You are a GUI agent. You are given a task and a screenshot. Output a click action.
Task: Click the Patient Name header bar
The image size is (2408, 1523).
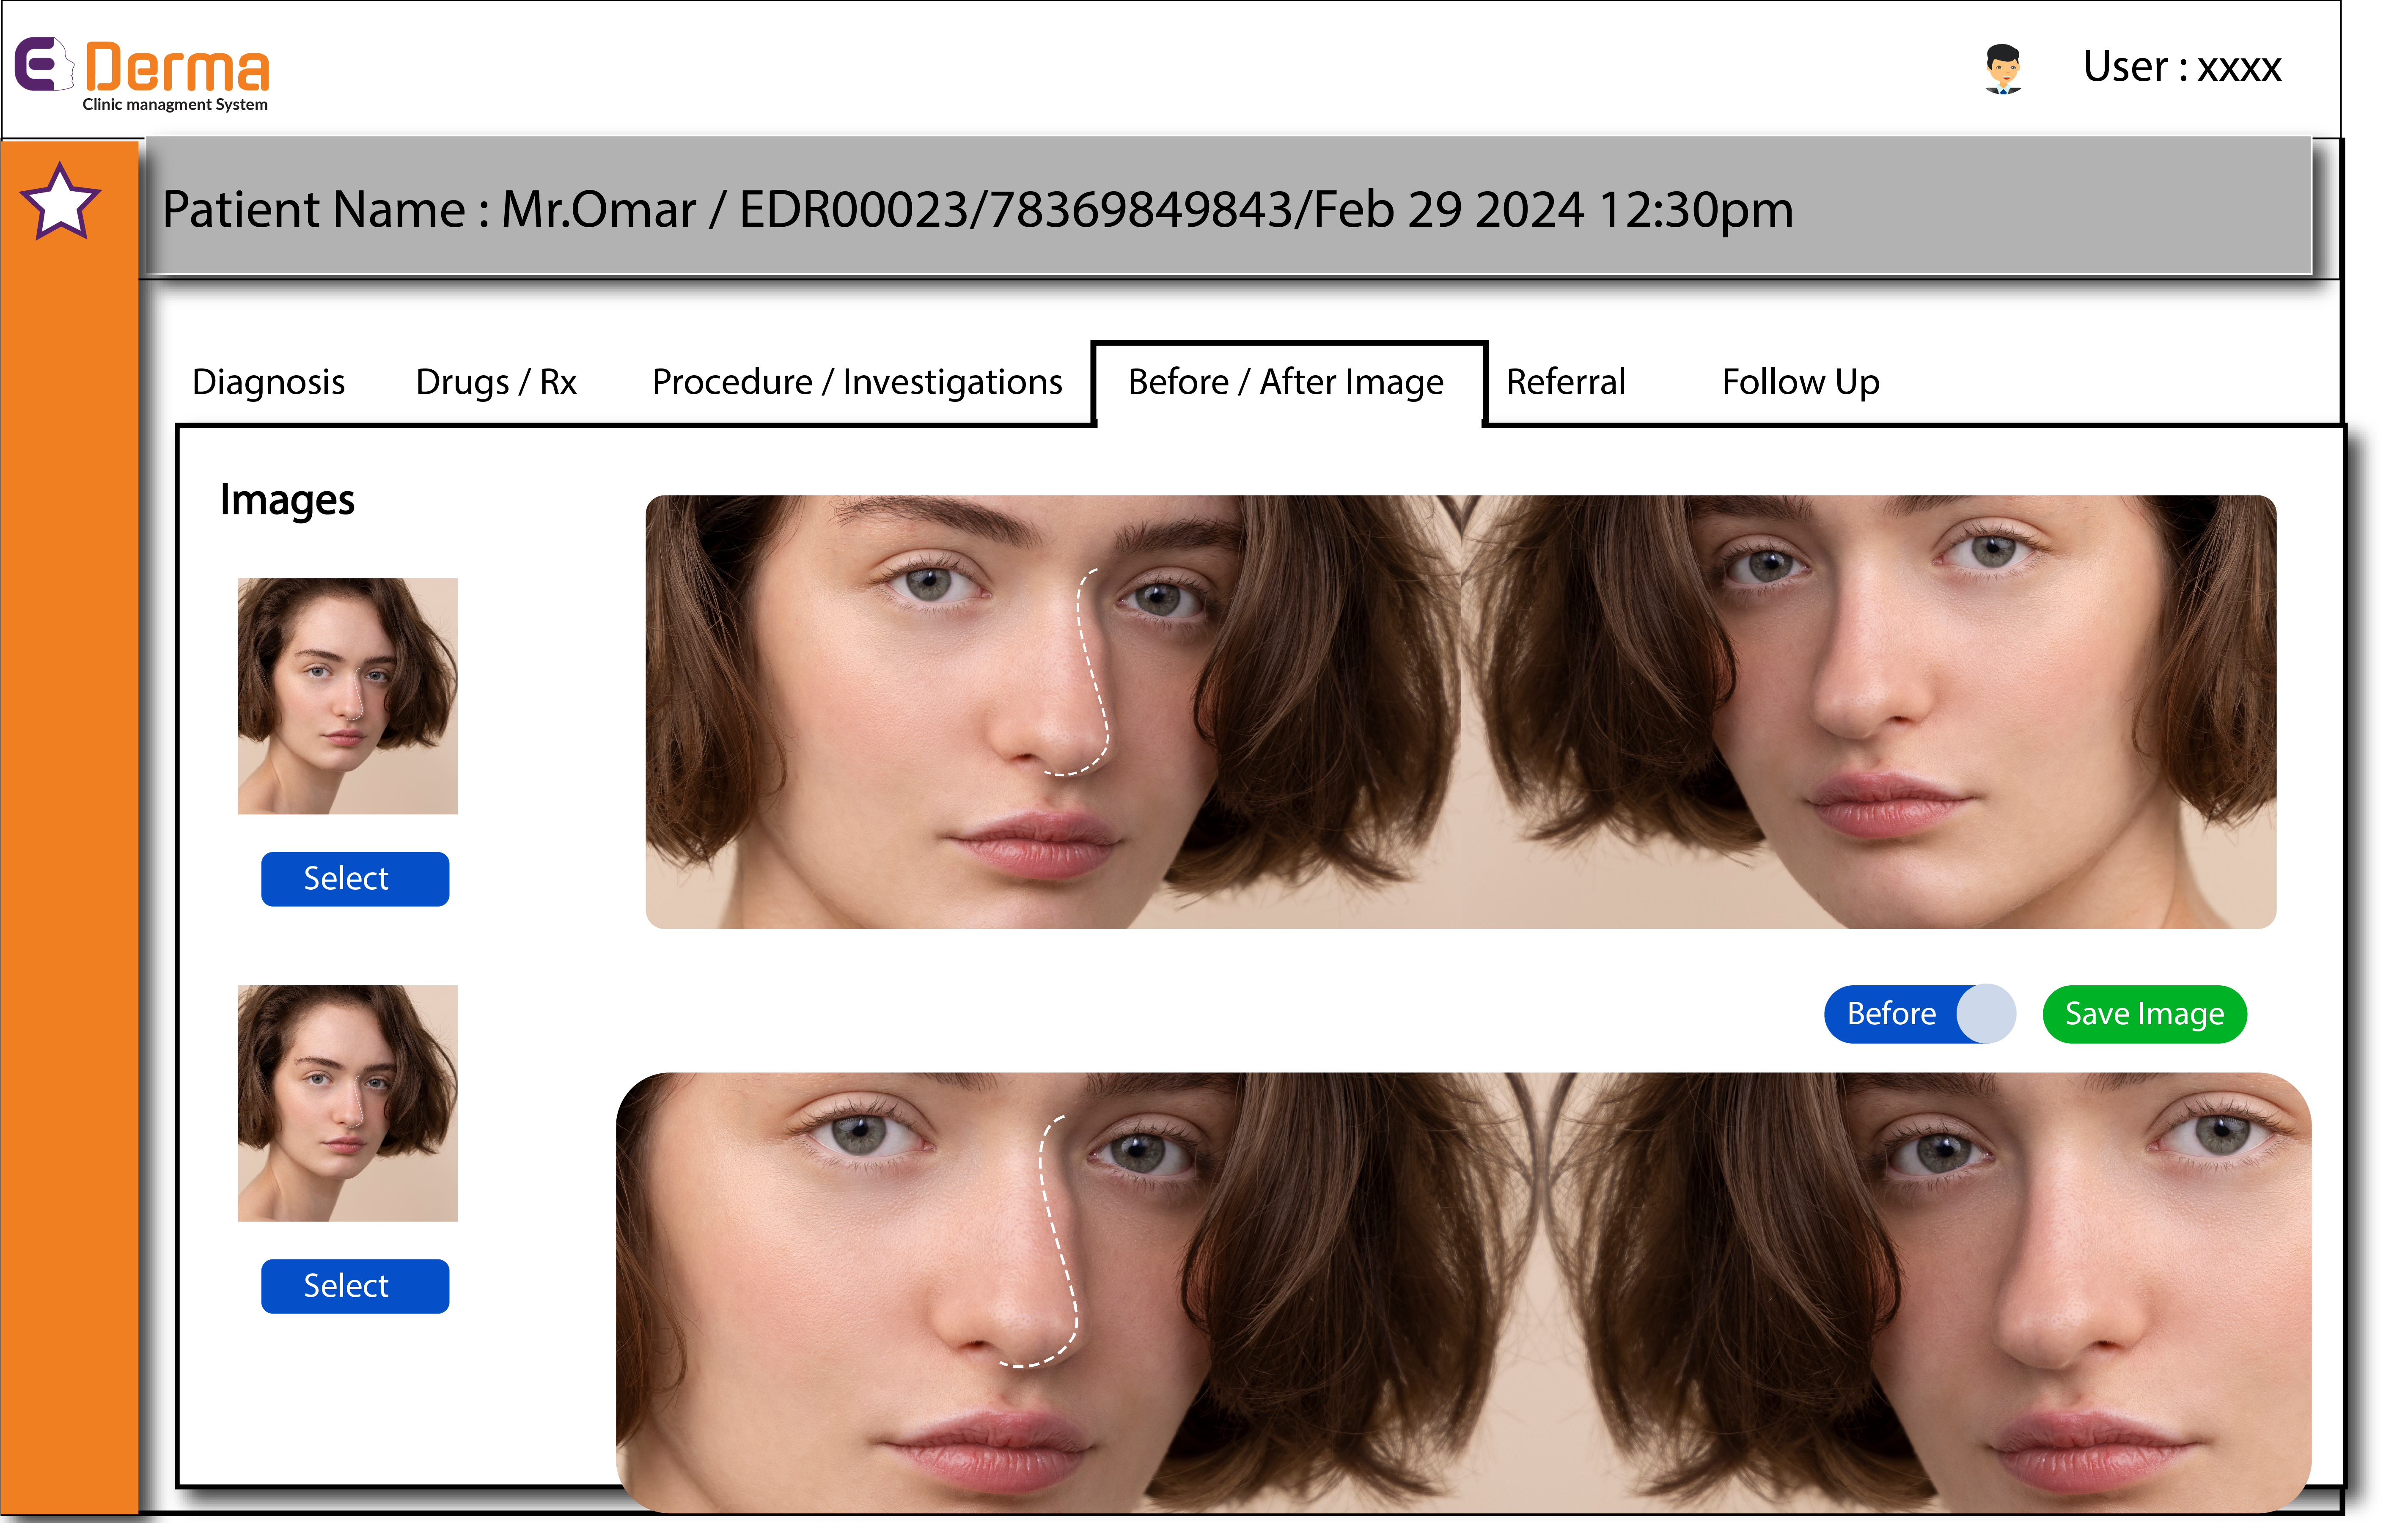pyautogui.click(x=1228, y=206)
